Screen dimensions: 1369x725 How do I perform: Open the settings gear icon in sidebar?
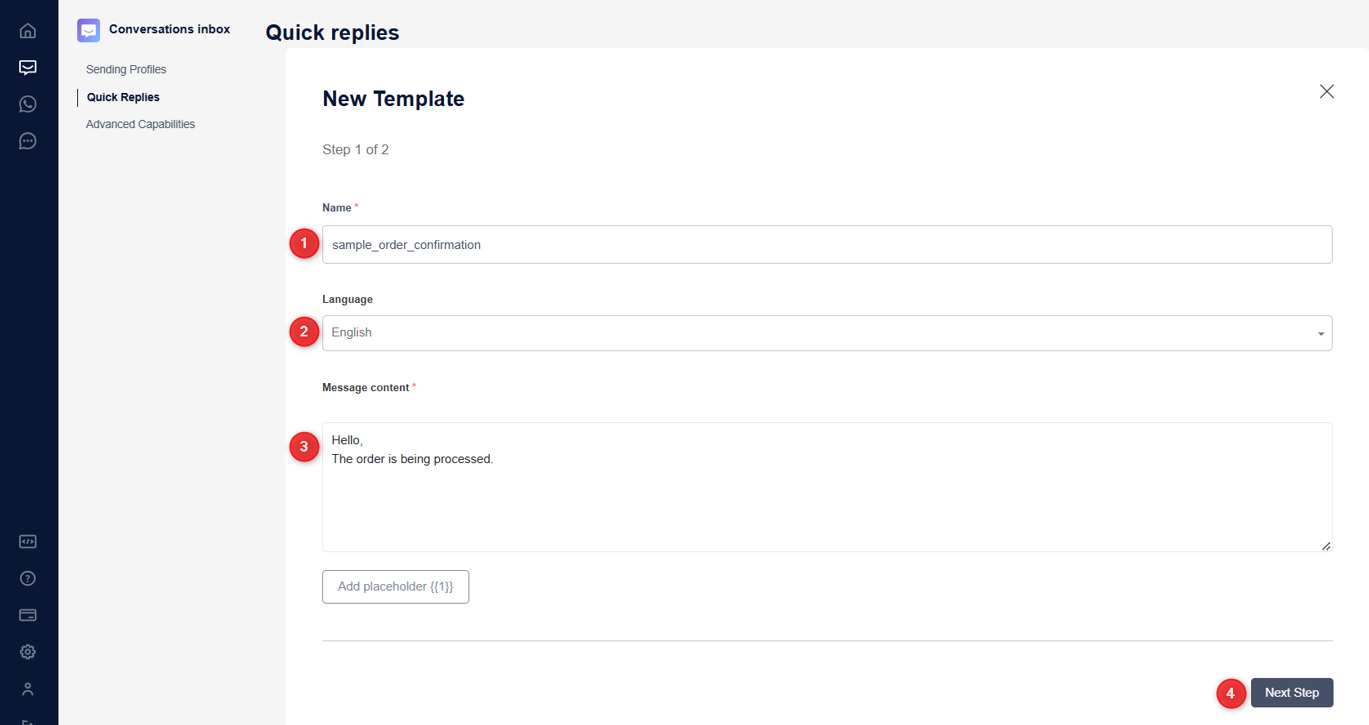(x=28, y=652)
